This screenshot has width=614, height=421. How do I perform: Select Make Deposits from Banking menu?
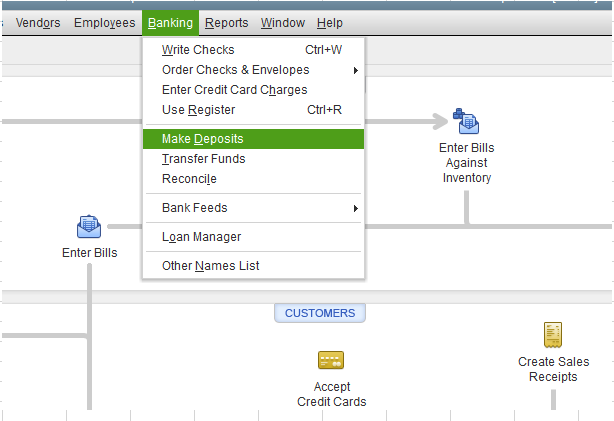(203, 139)
